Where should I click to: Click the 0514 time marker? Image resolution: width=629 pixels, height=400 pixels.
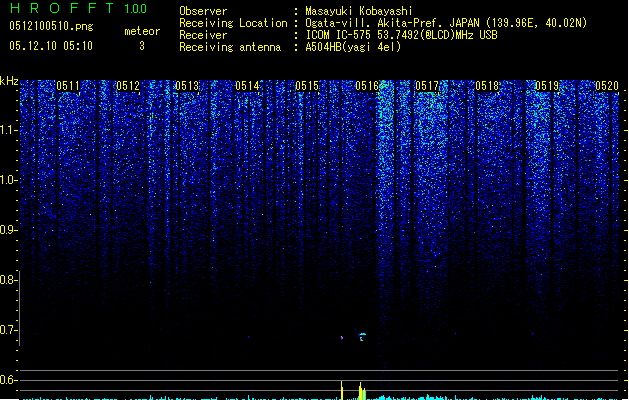[x=248, y=86]
